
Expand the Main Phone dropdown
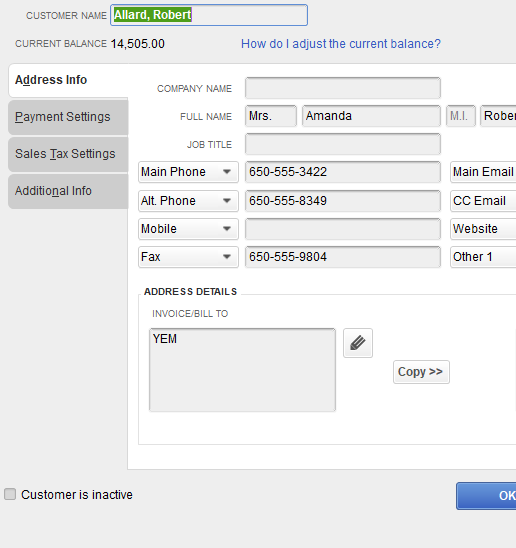point(188,172)
